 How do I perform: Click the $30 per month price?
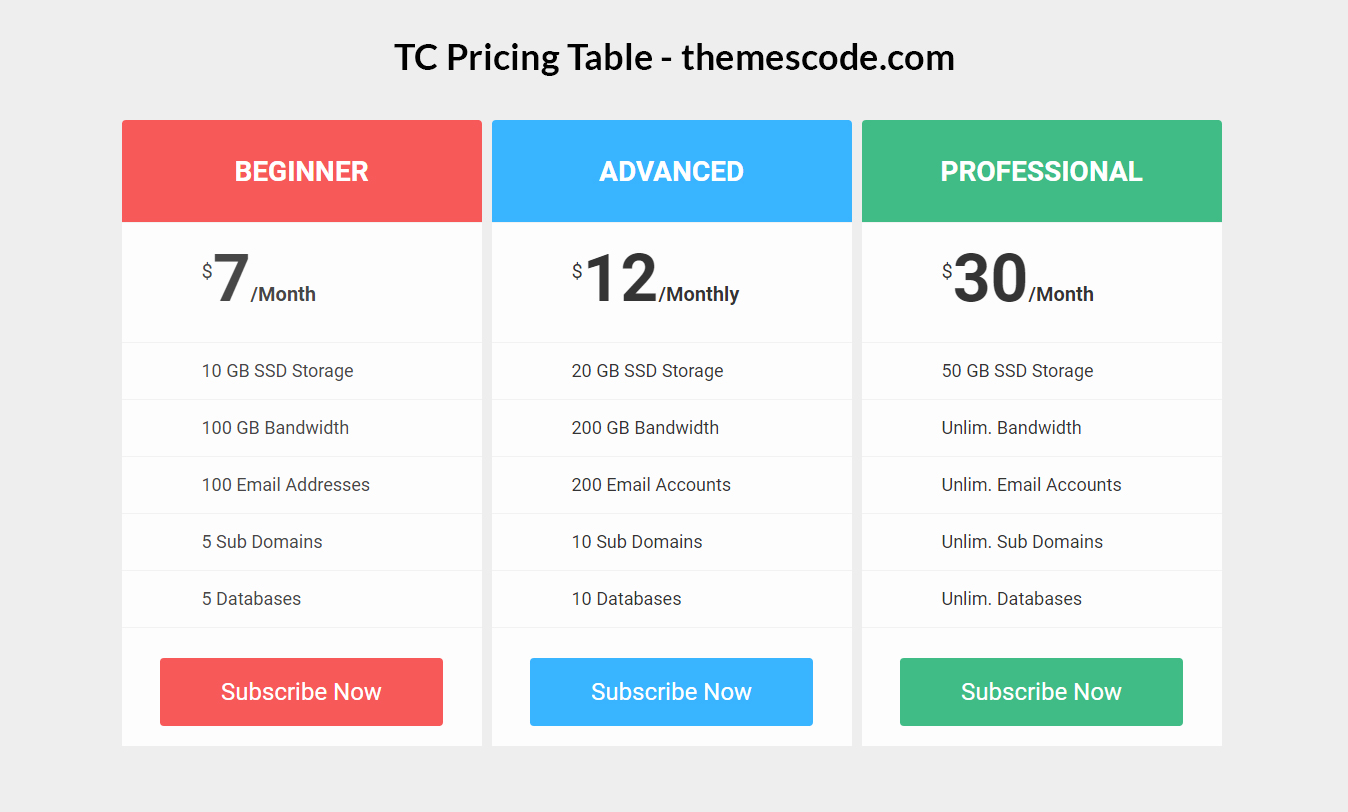1017,281
